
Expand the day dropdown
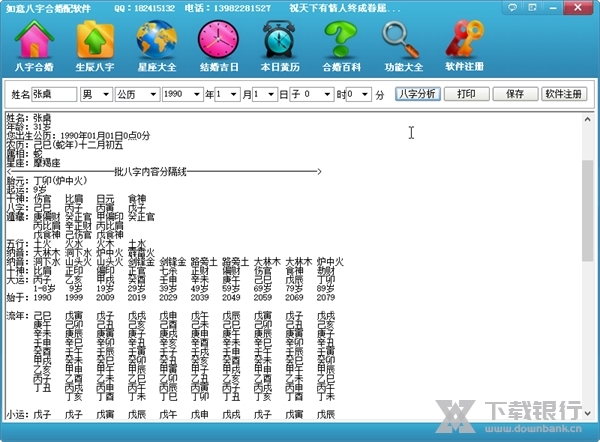271,94
